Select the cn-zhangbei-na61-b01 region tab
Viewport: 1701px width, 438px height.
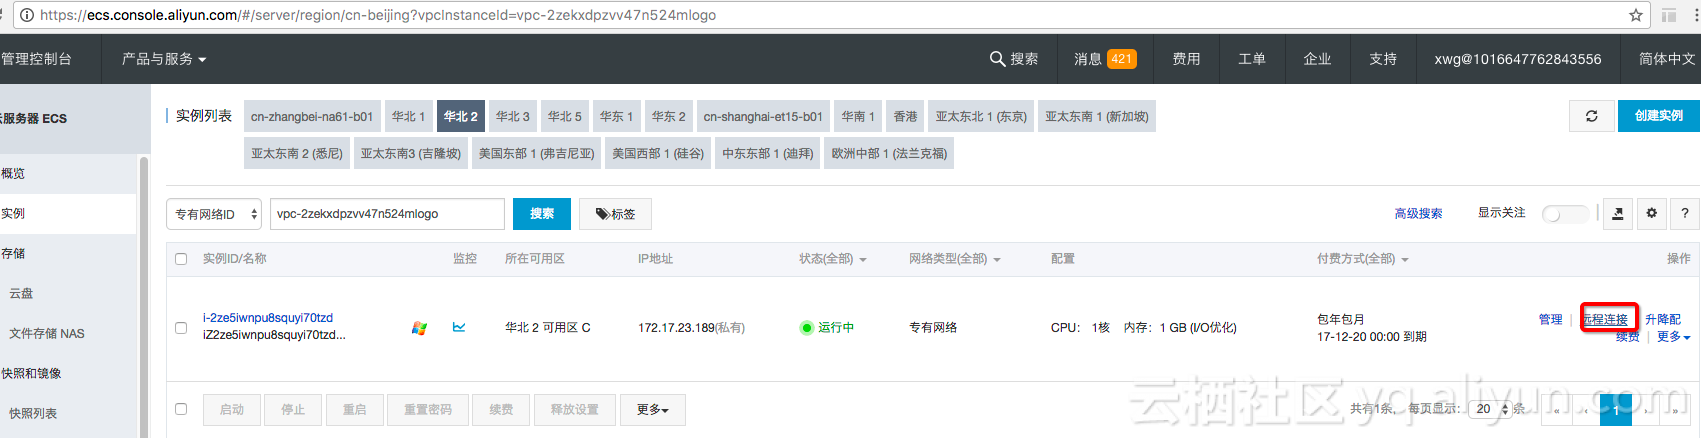click(x=312, y=116)
